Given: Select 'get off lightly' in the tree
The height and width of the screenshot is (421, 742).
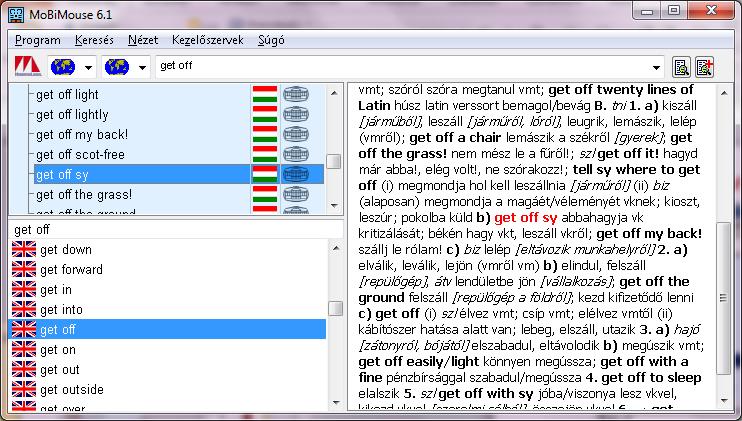Looking at the screenshot, I should pyautogui.click(x=72, y=115).
